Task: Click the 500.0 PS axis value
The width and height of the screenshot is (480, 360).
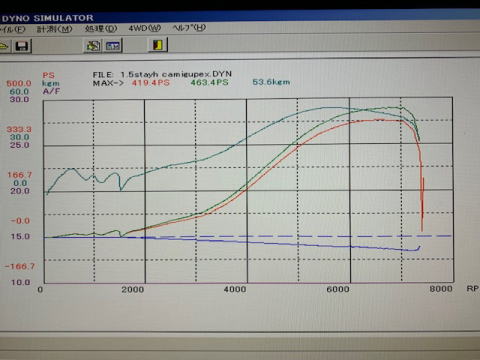Action: click(x=19, y=83)
